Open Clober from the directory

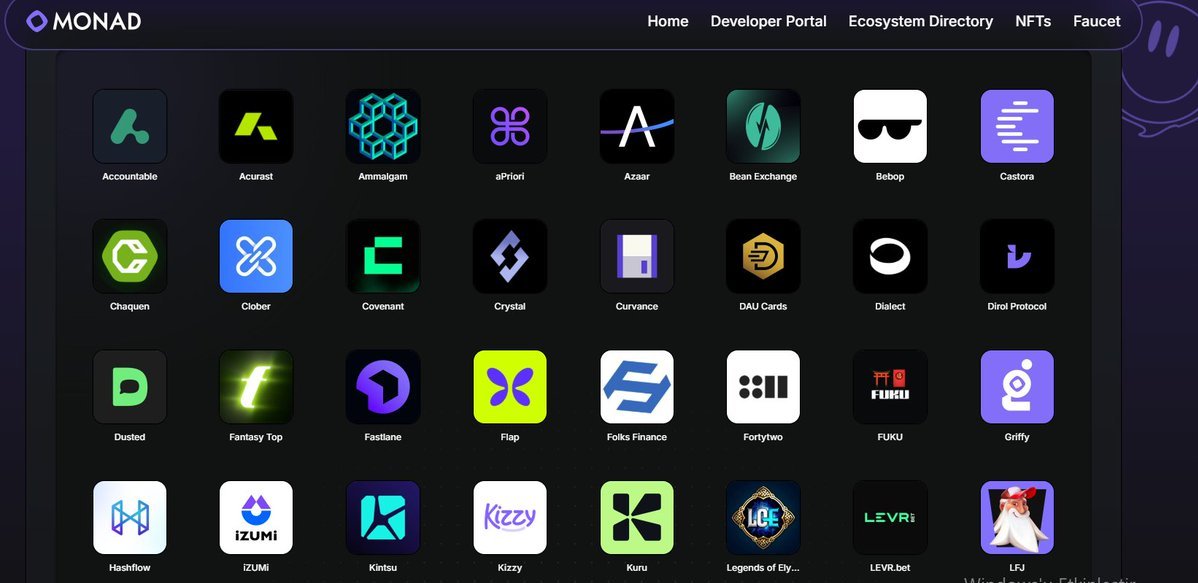coord(256,256)
